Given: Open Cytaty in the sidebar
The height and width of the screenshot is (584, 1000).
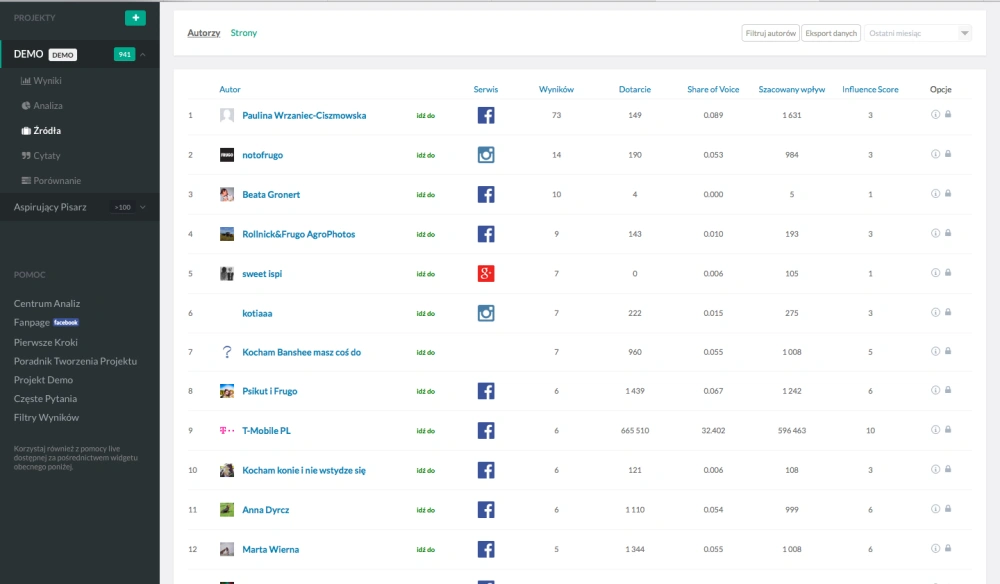Looking at the screenshot, I should [x=47, y=156].
